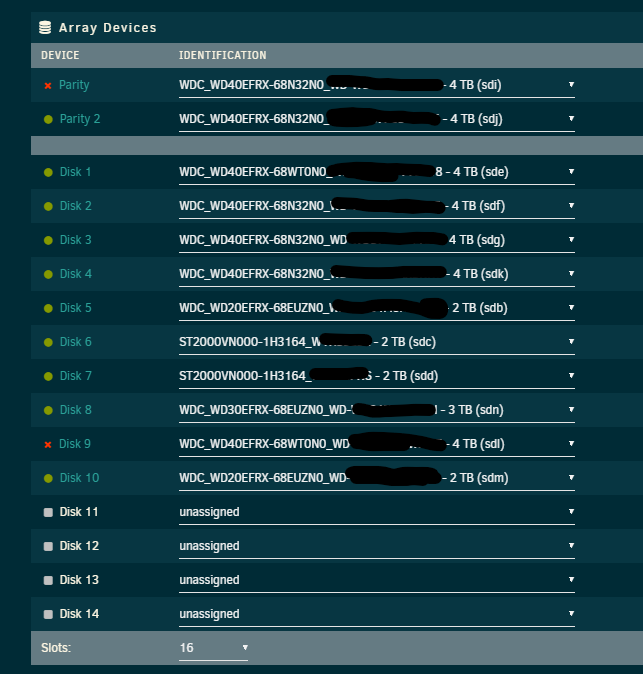Click the green status dot beside Disk 7
Screen dimensions: 643x674
48,376
